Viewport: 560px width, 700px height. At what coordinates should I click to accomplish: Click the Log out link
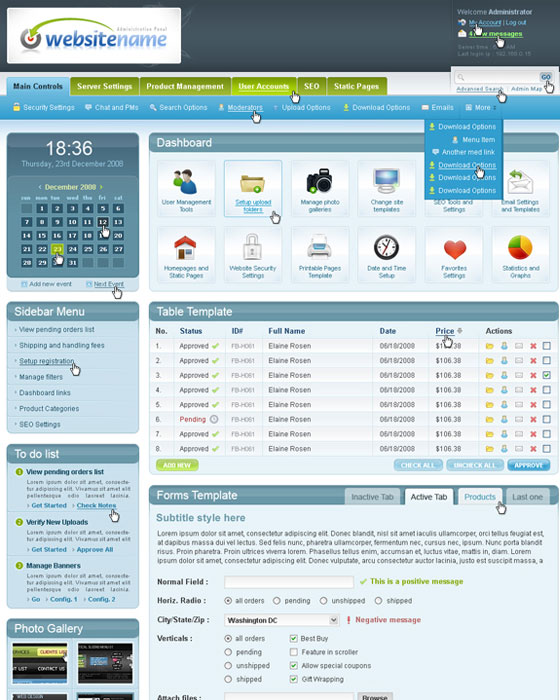coord(516,22)
